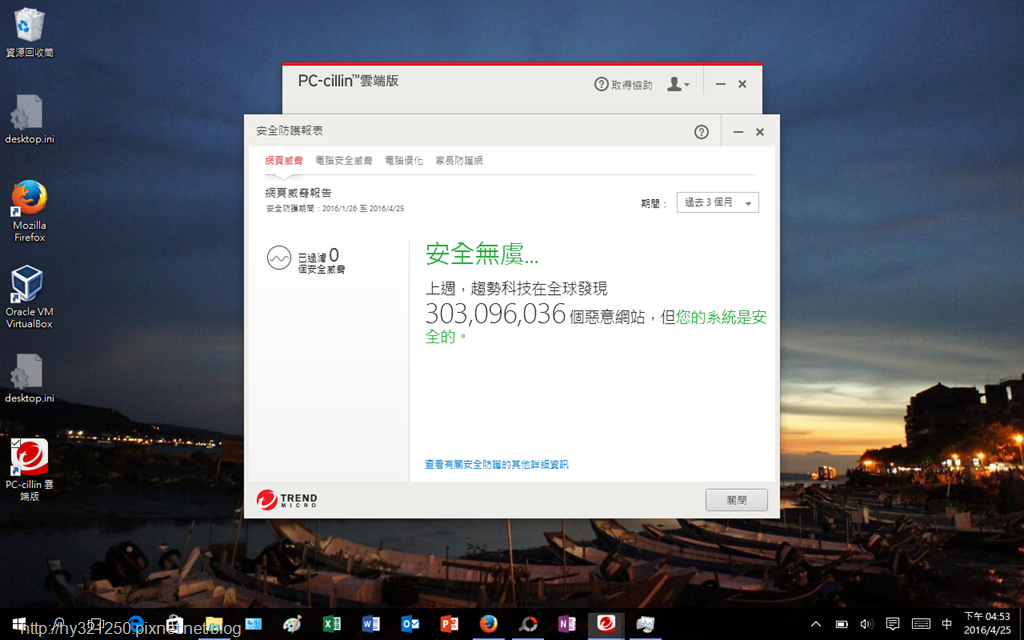Click the 網頁威脅報告 heading

click(298, 193)
